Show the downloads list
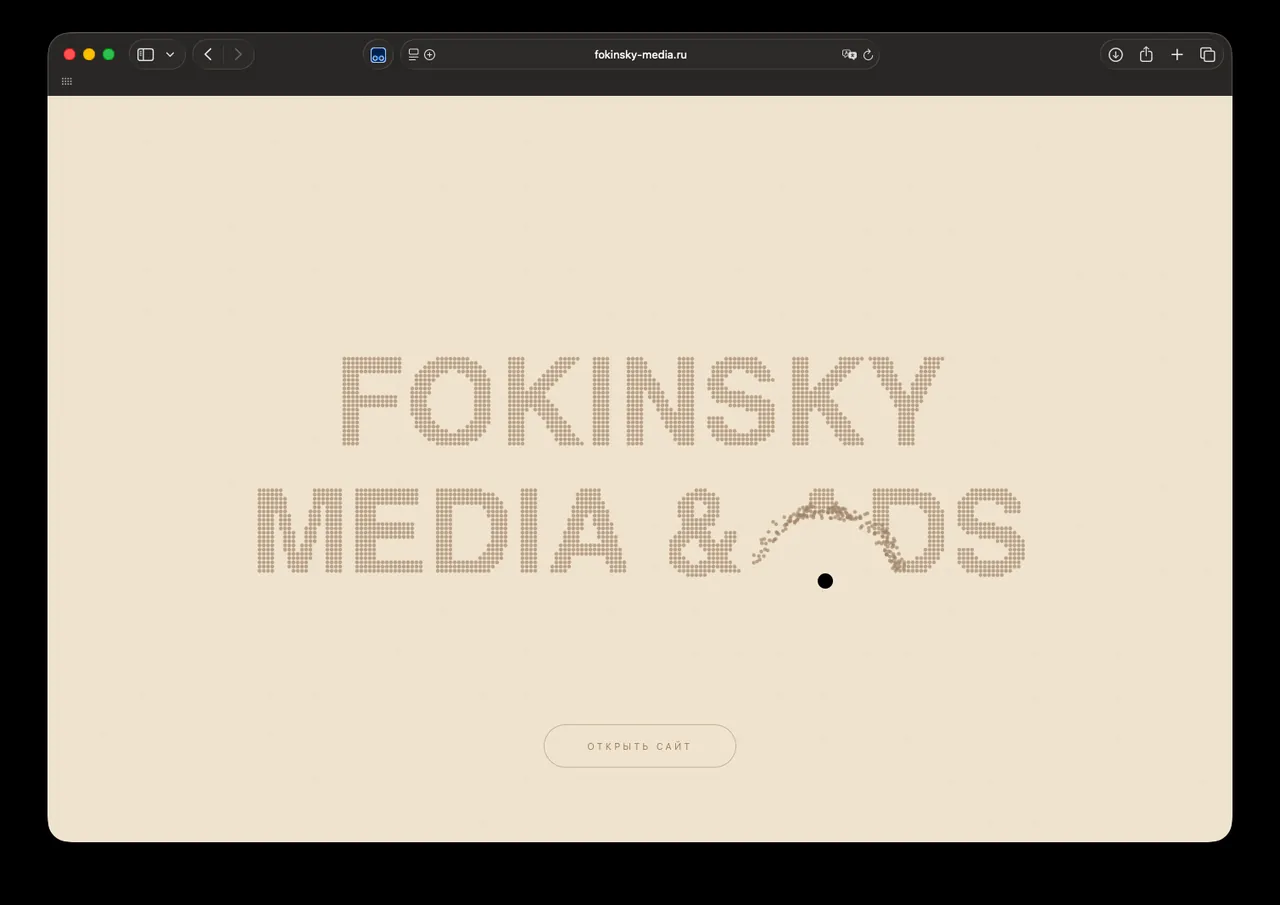 (1116, 55)
